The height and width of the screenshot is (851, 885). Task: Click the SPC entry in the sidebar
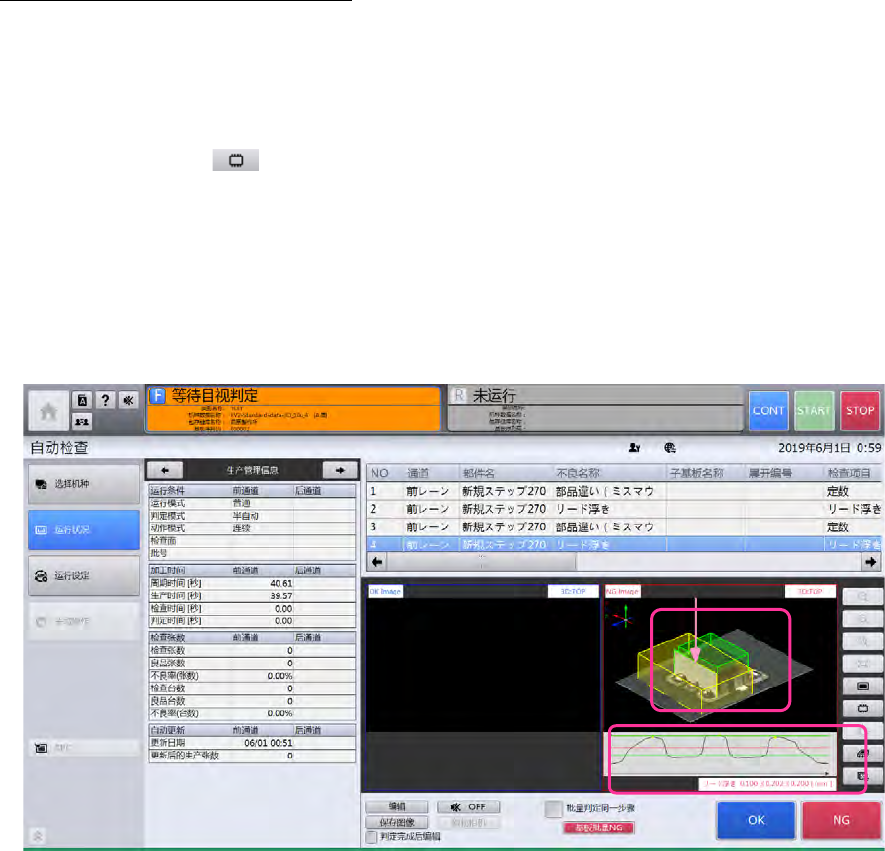84,748
